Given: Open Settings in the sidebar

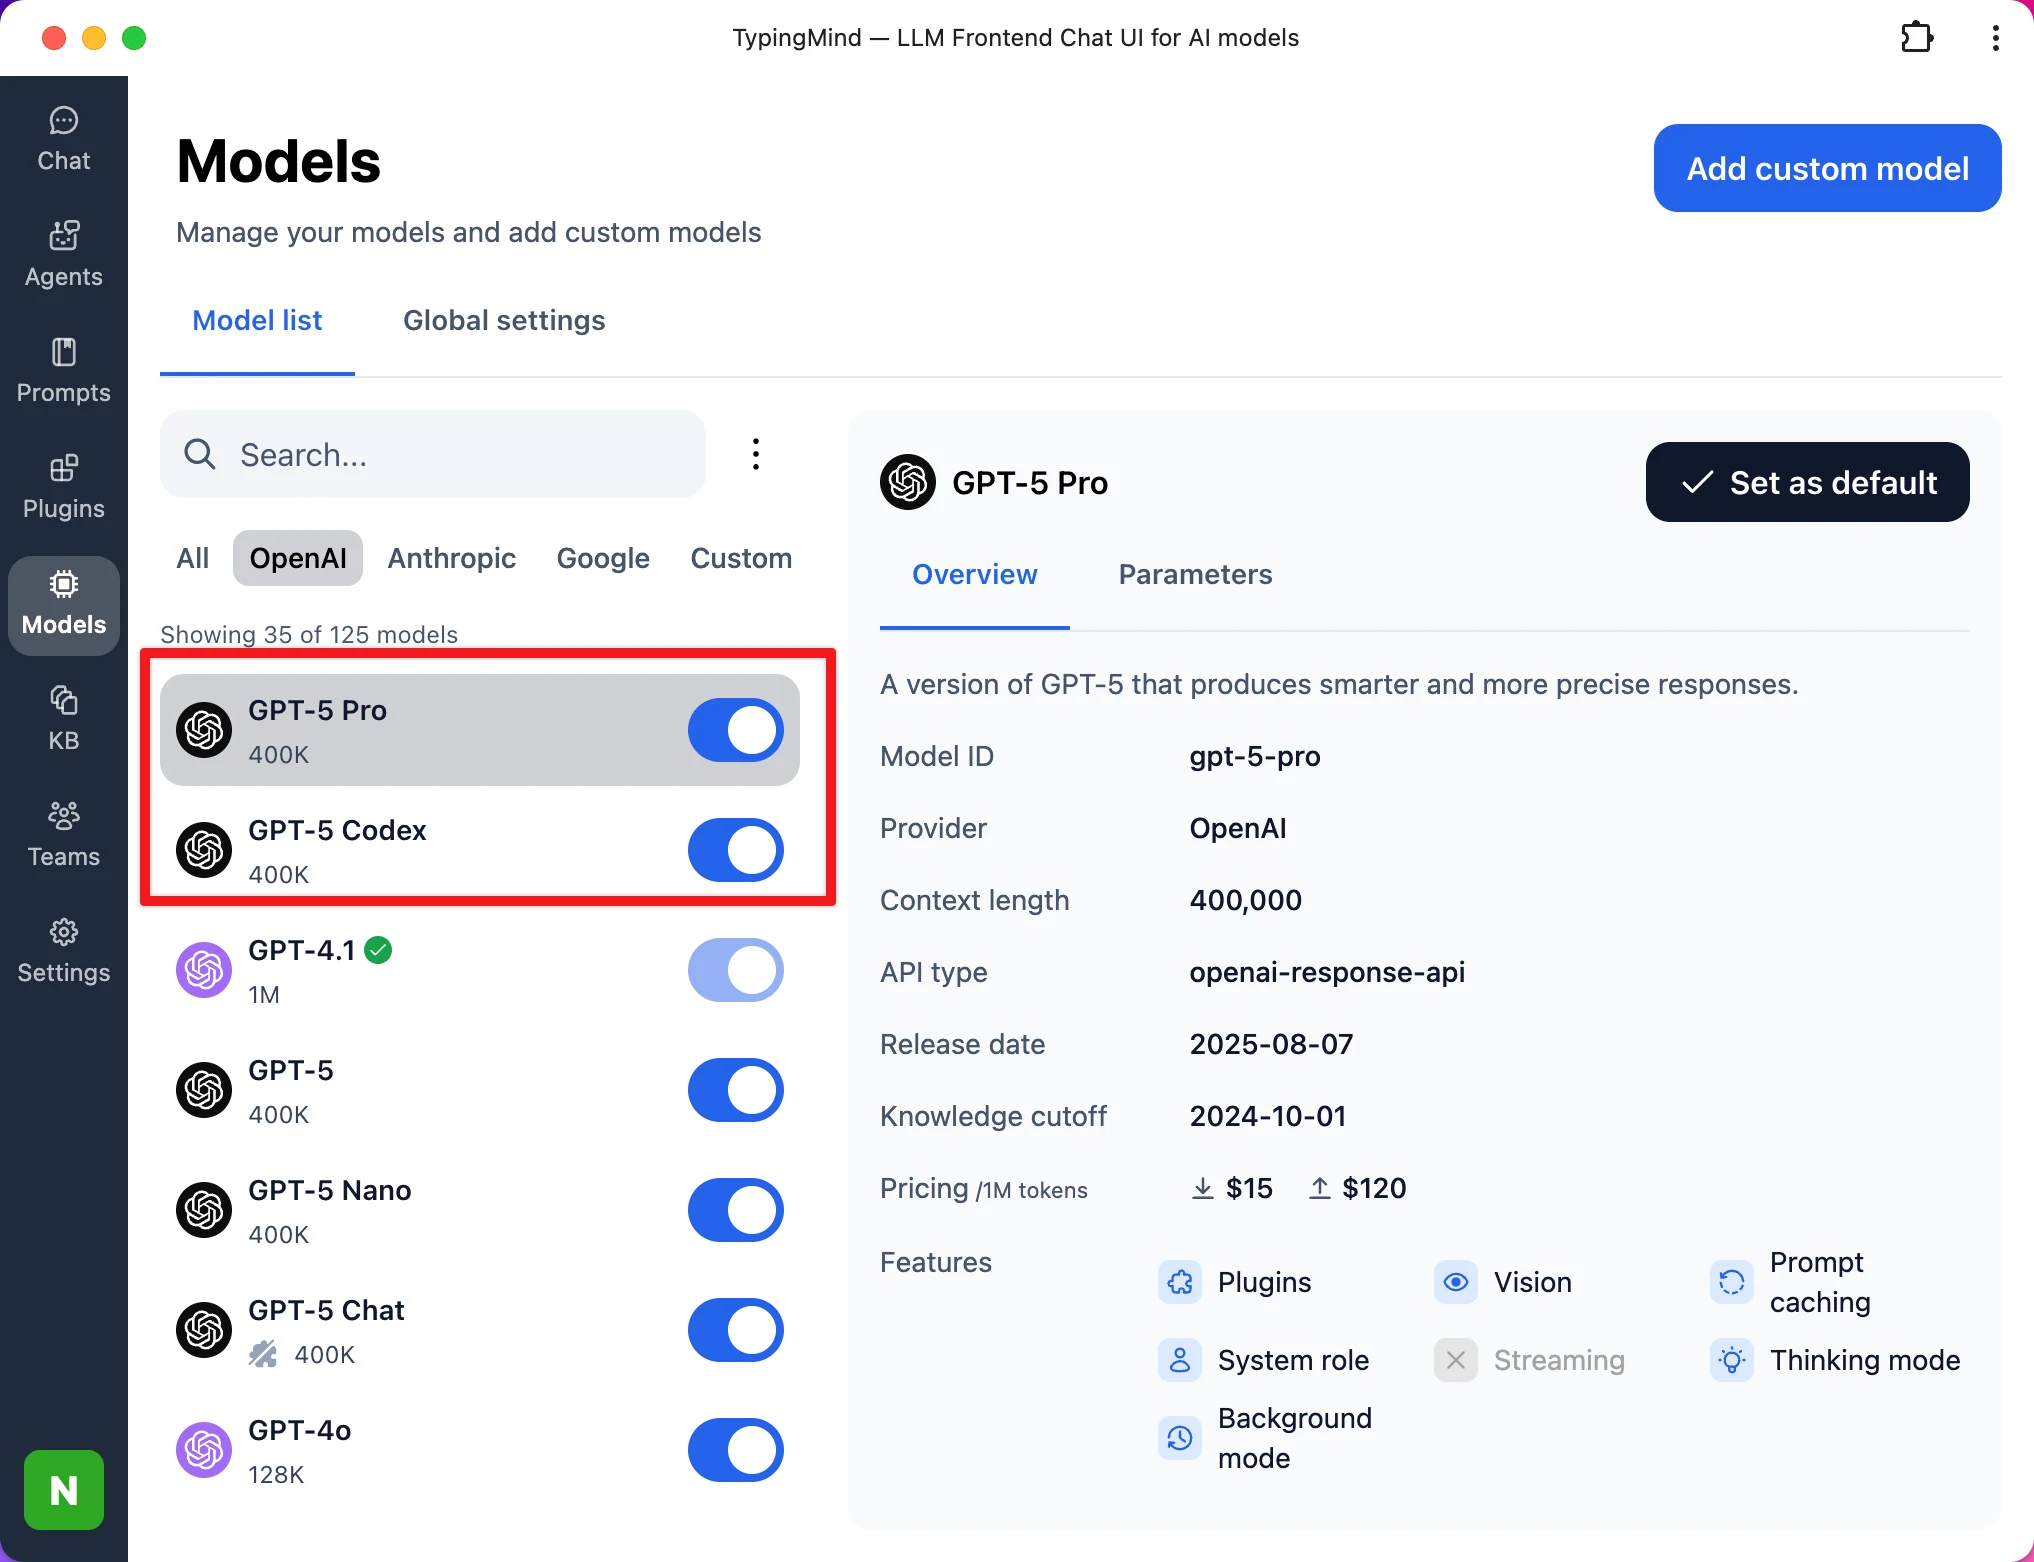Looking at the screenshot, I should coord(64,952).
